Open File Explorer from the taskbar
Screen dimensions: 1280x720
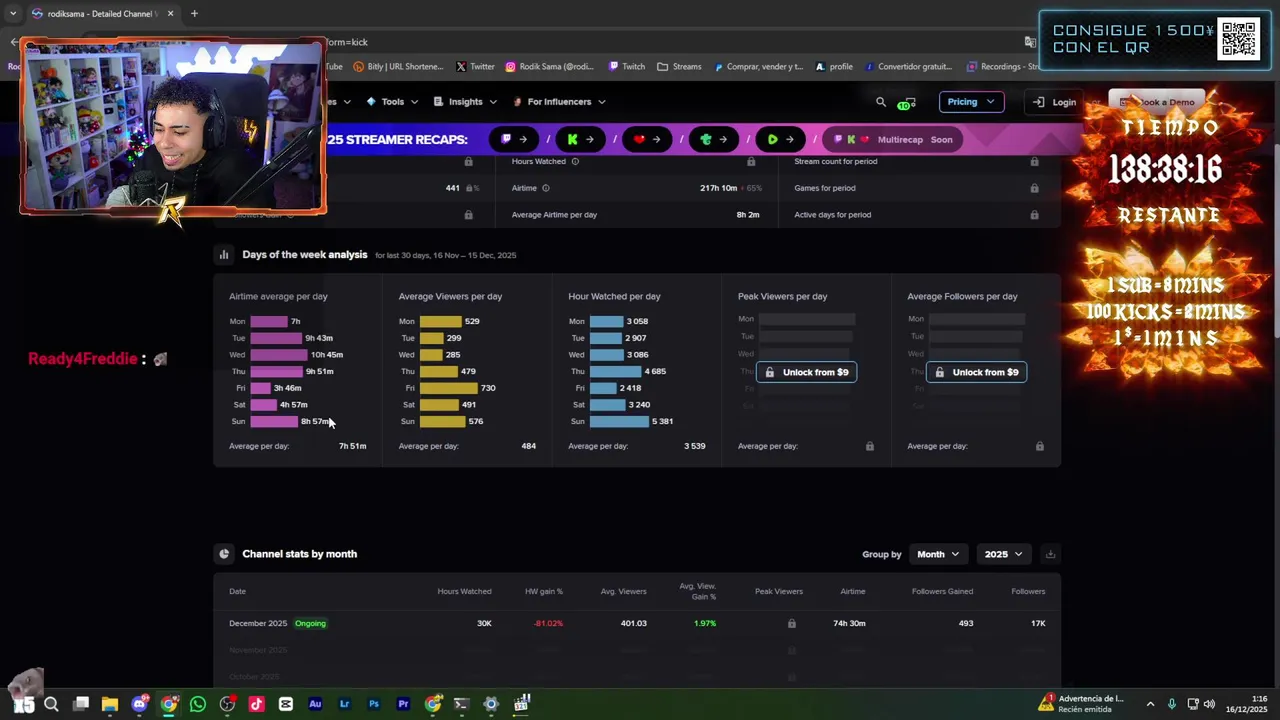click(x=110, y=704)
